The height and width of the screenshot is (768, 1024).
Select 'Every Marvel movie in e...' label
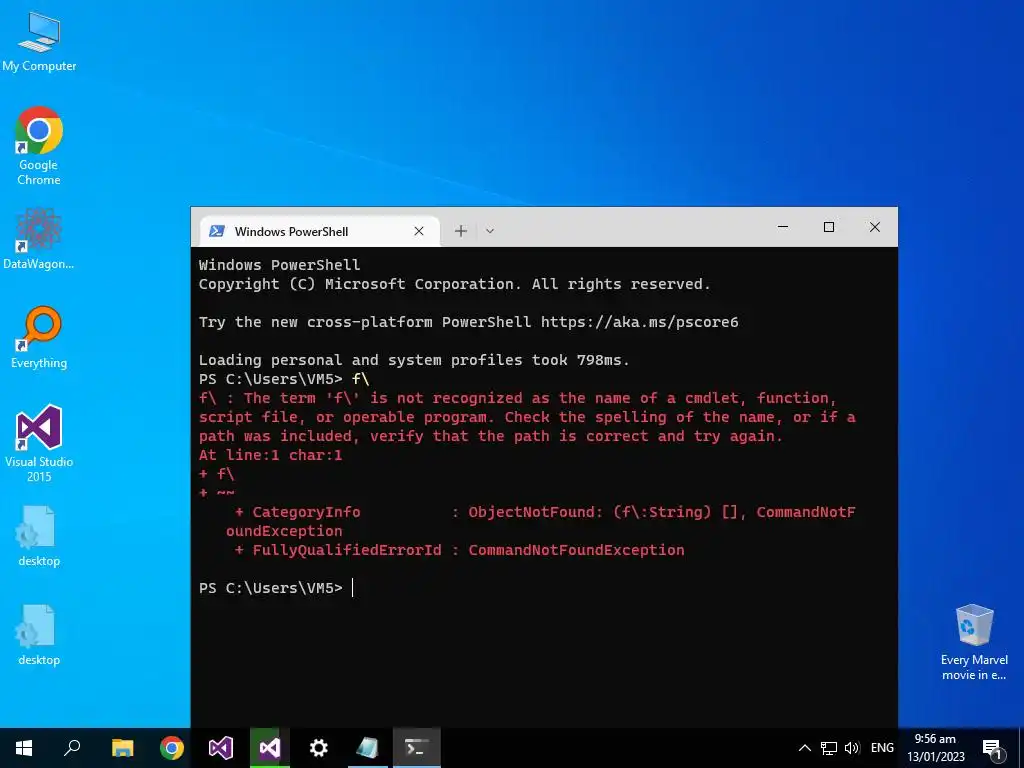(974, 667)
